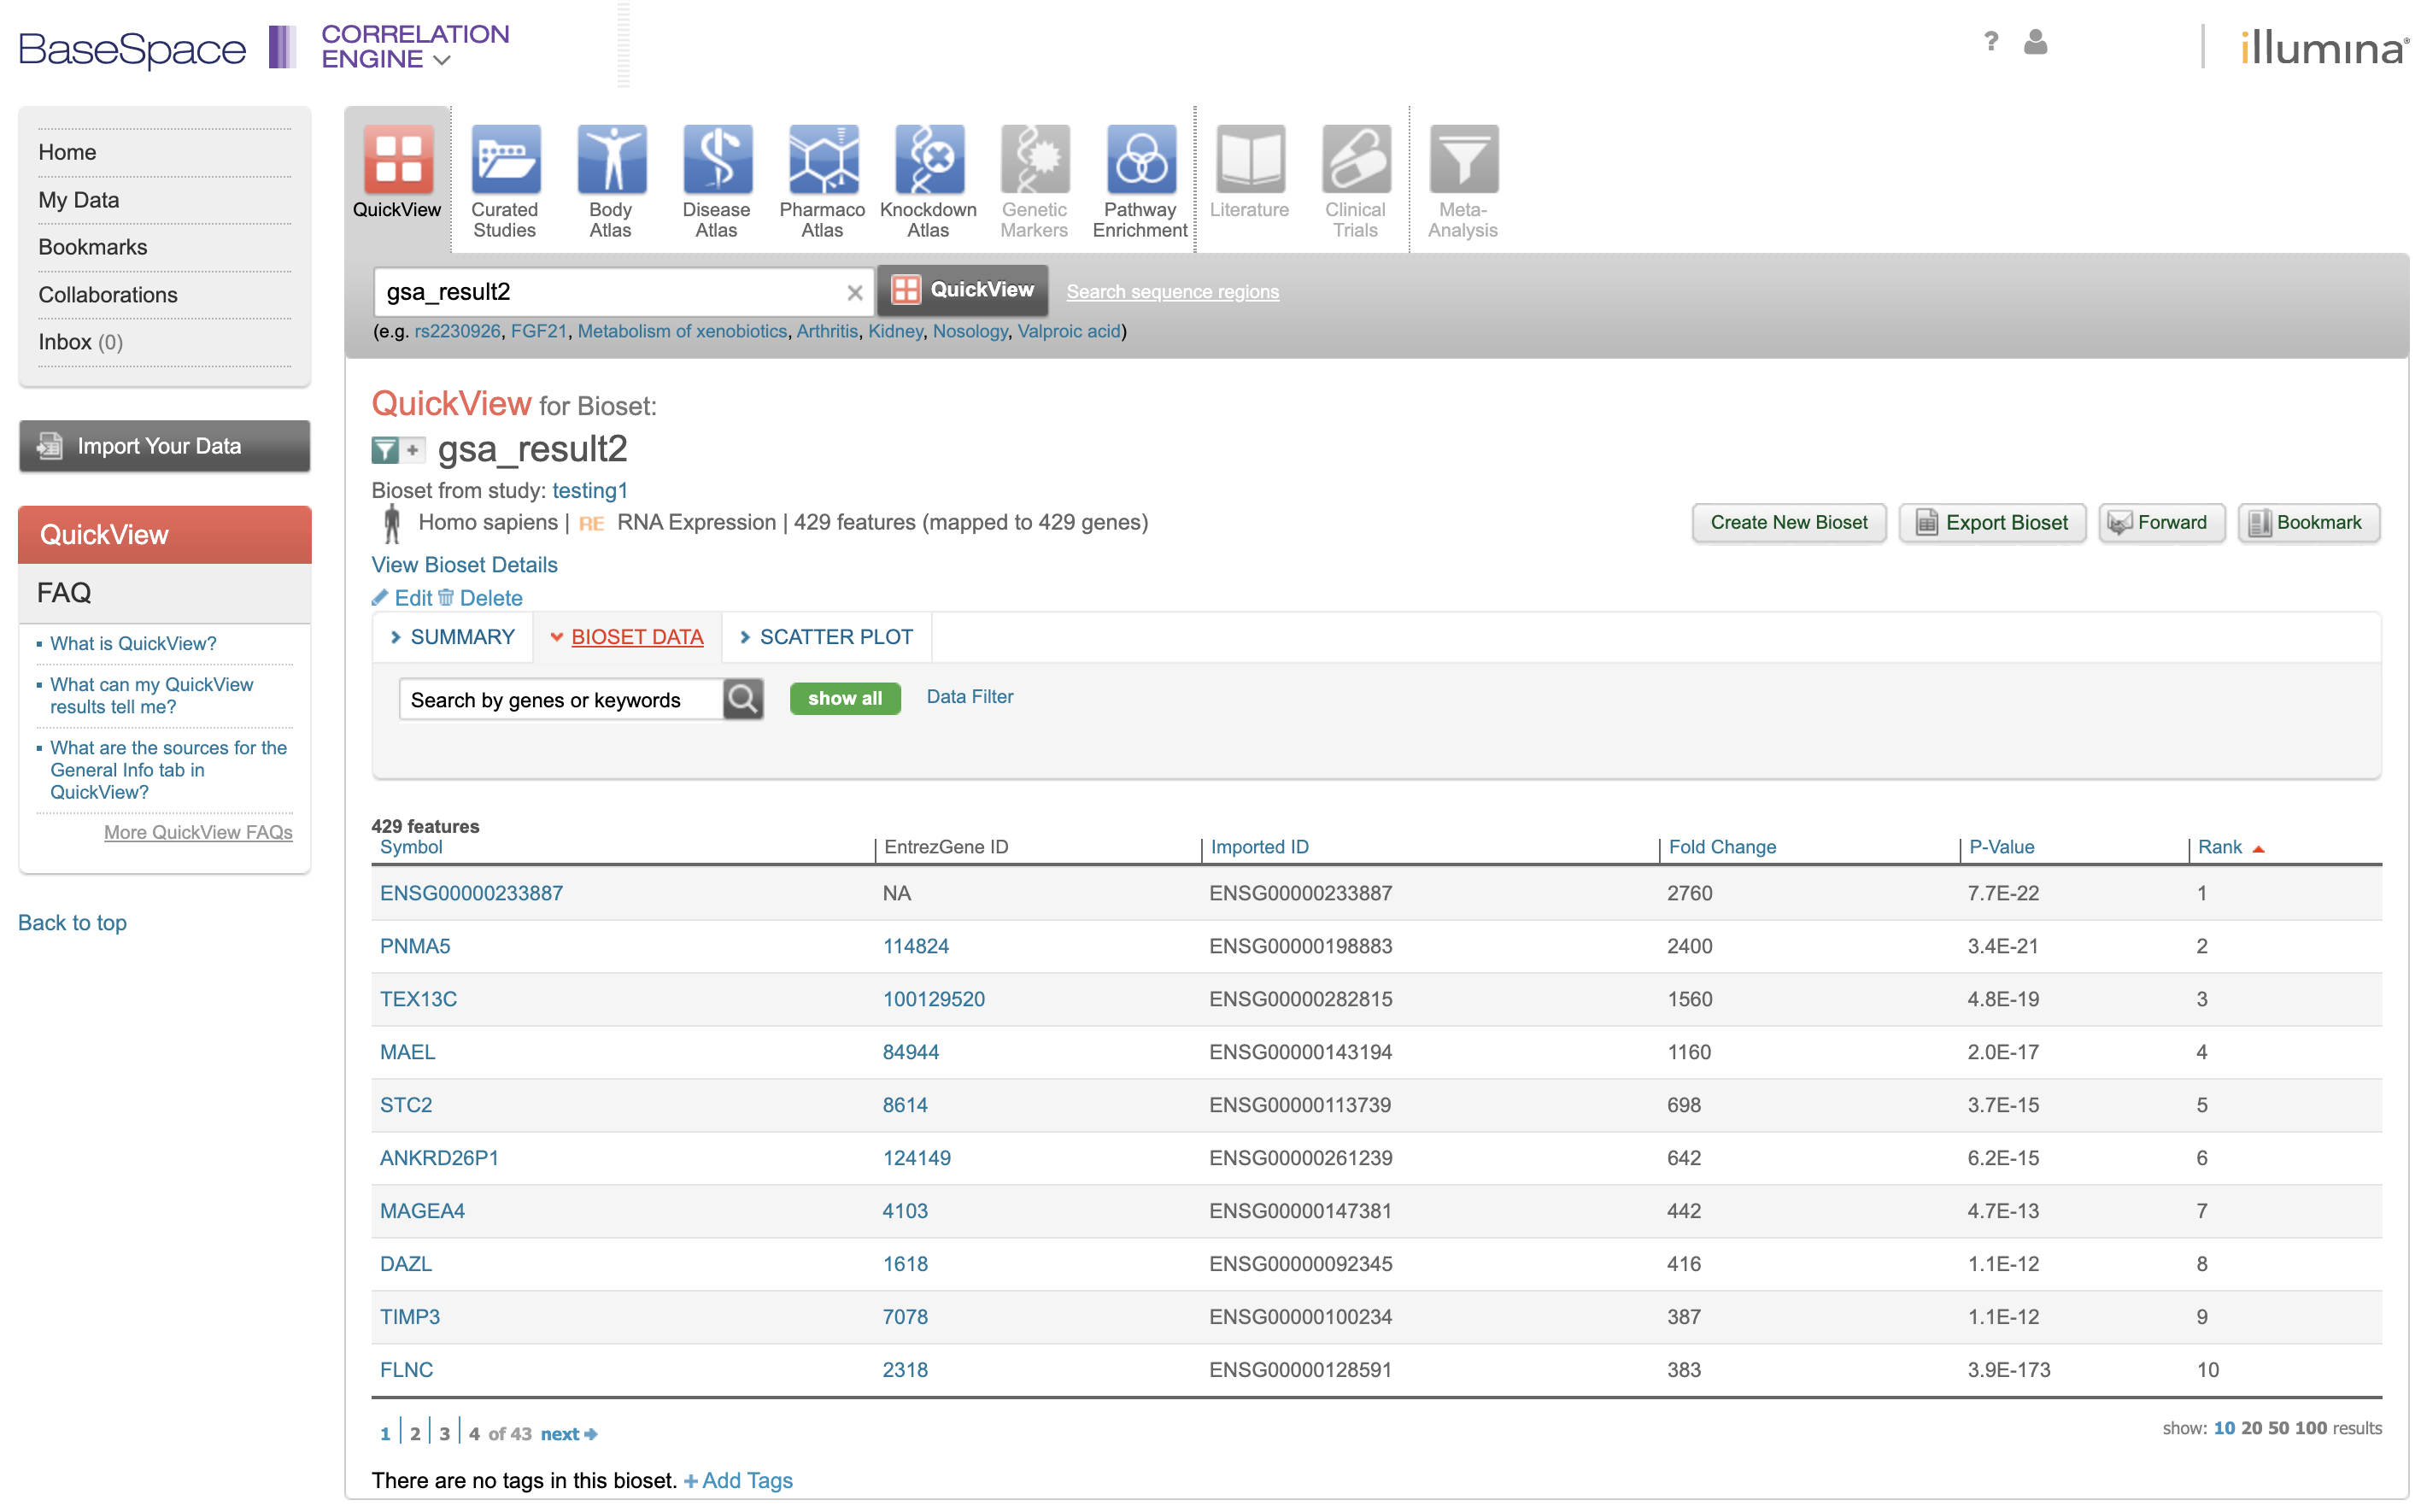Viewport: 2421px width, 1512px height.
Task: Open My Data in sidebar
Action: tap(79, 200)
